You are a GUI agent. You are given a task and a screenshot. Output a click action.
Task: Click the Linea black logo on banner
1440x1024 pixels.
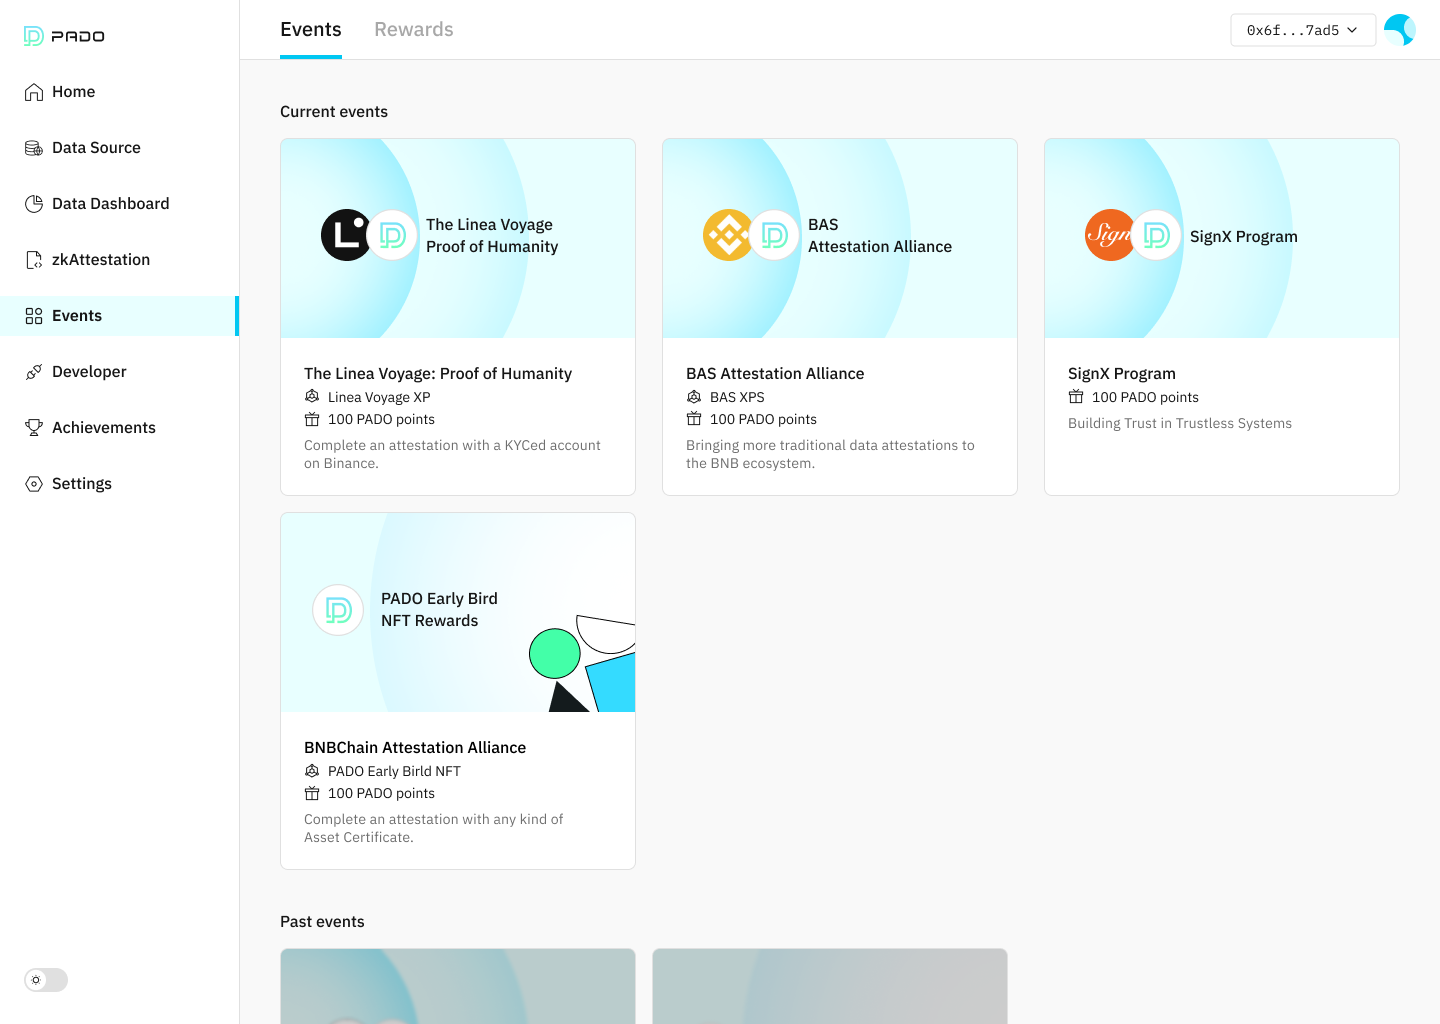[x=346, y=235]
